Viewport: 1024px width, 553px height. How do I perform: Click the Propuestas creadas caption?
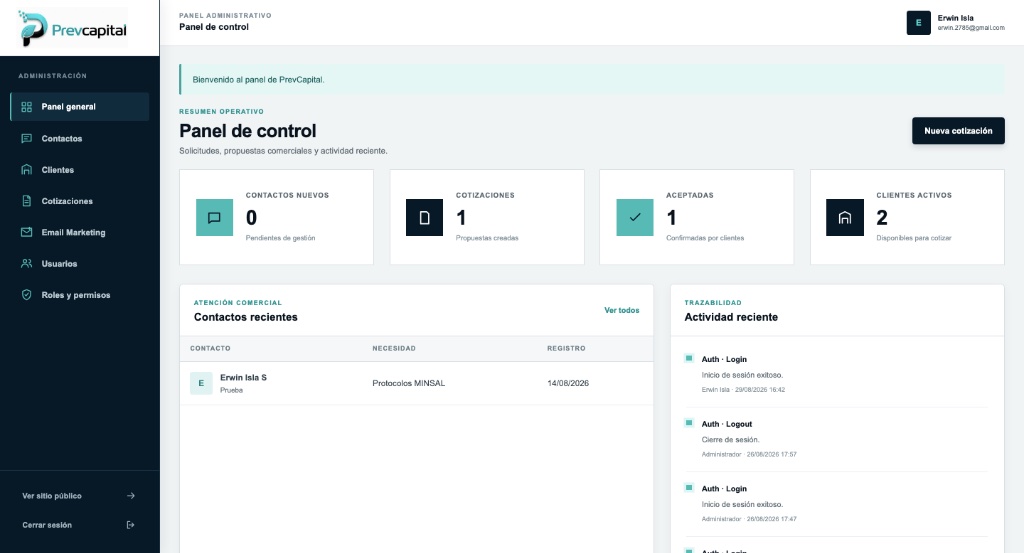pos(487,238)
